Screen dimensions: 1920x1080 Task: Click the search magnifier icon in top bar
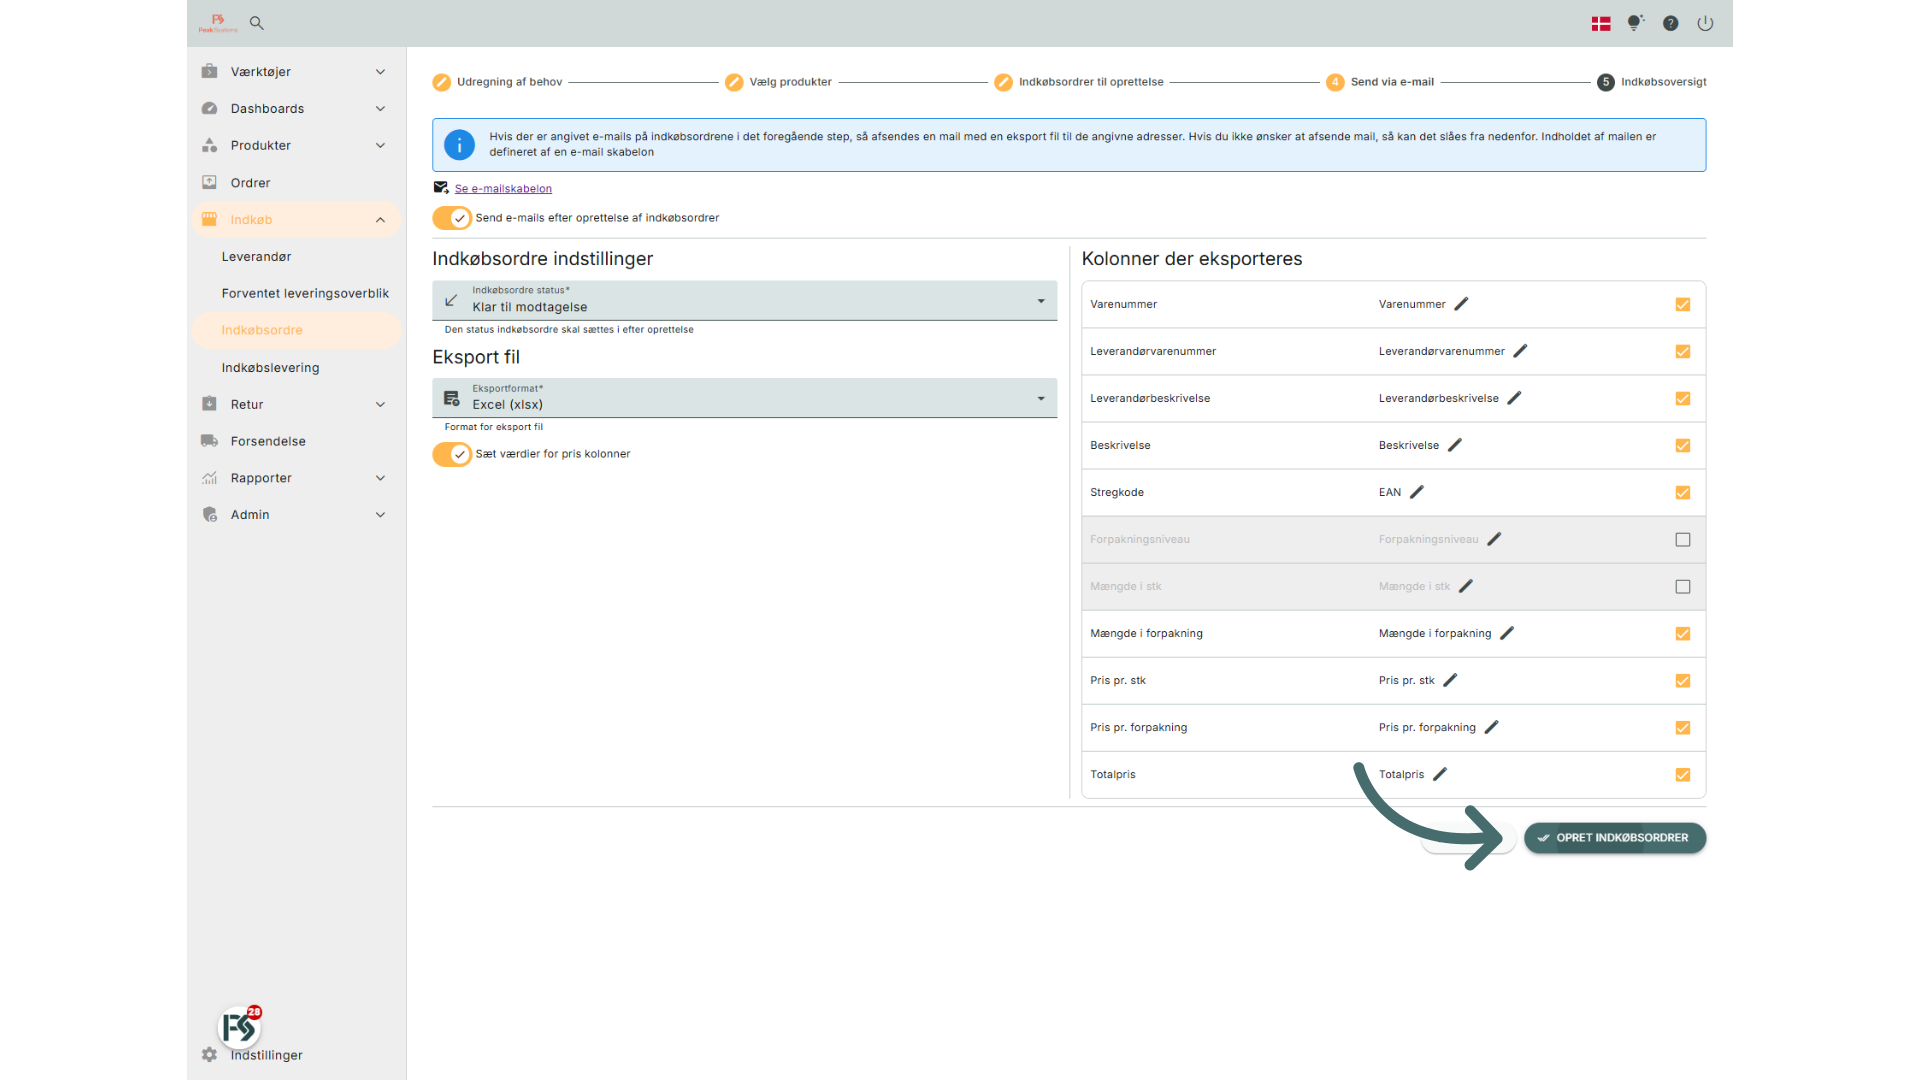tap(257, 23)
